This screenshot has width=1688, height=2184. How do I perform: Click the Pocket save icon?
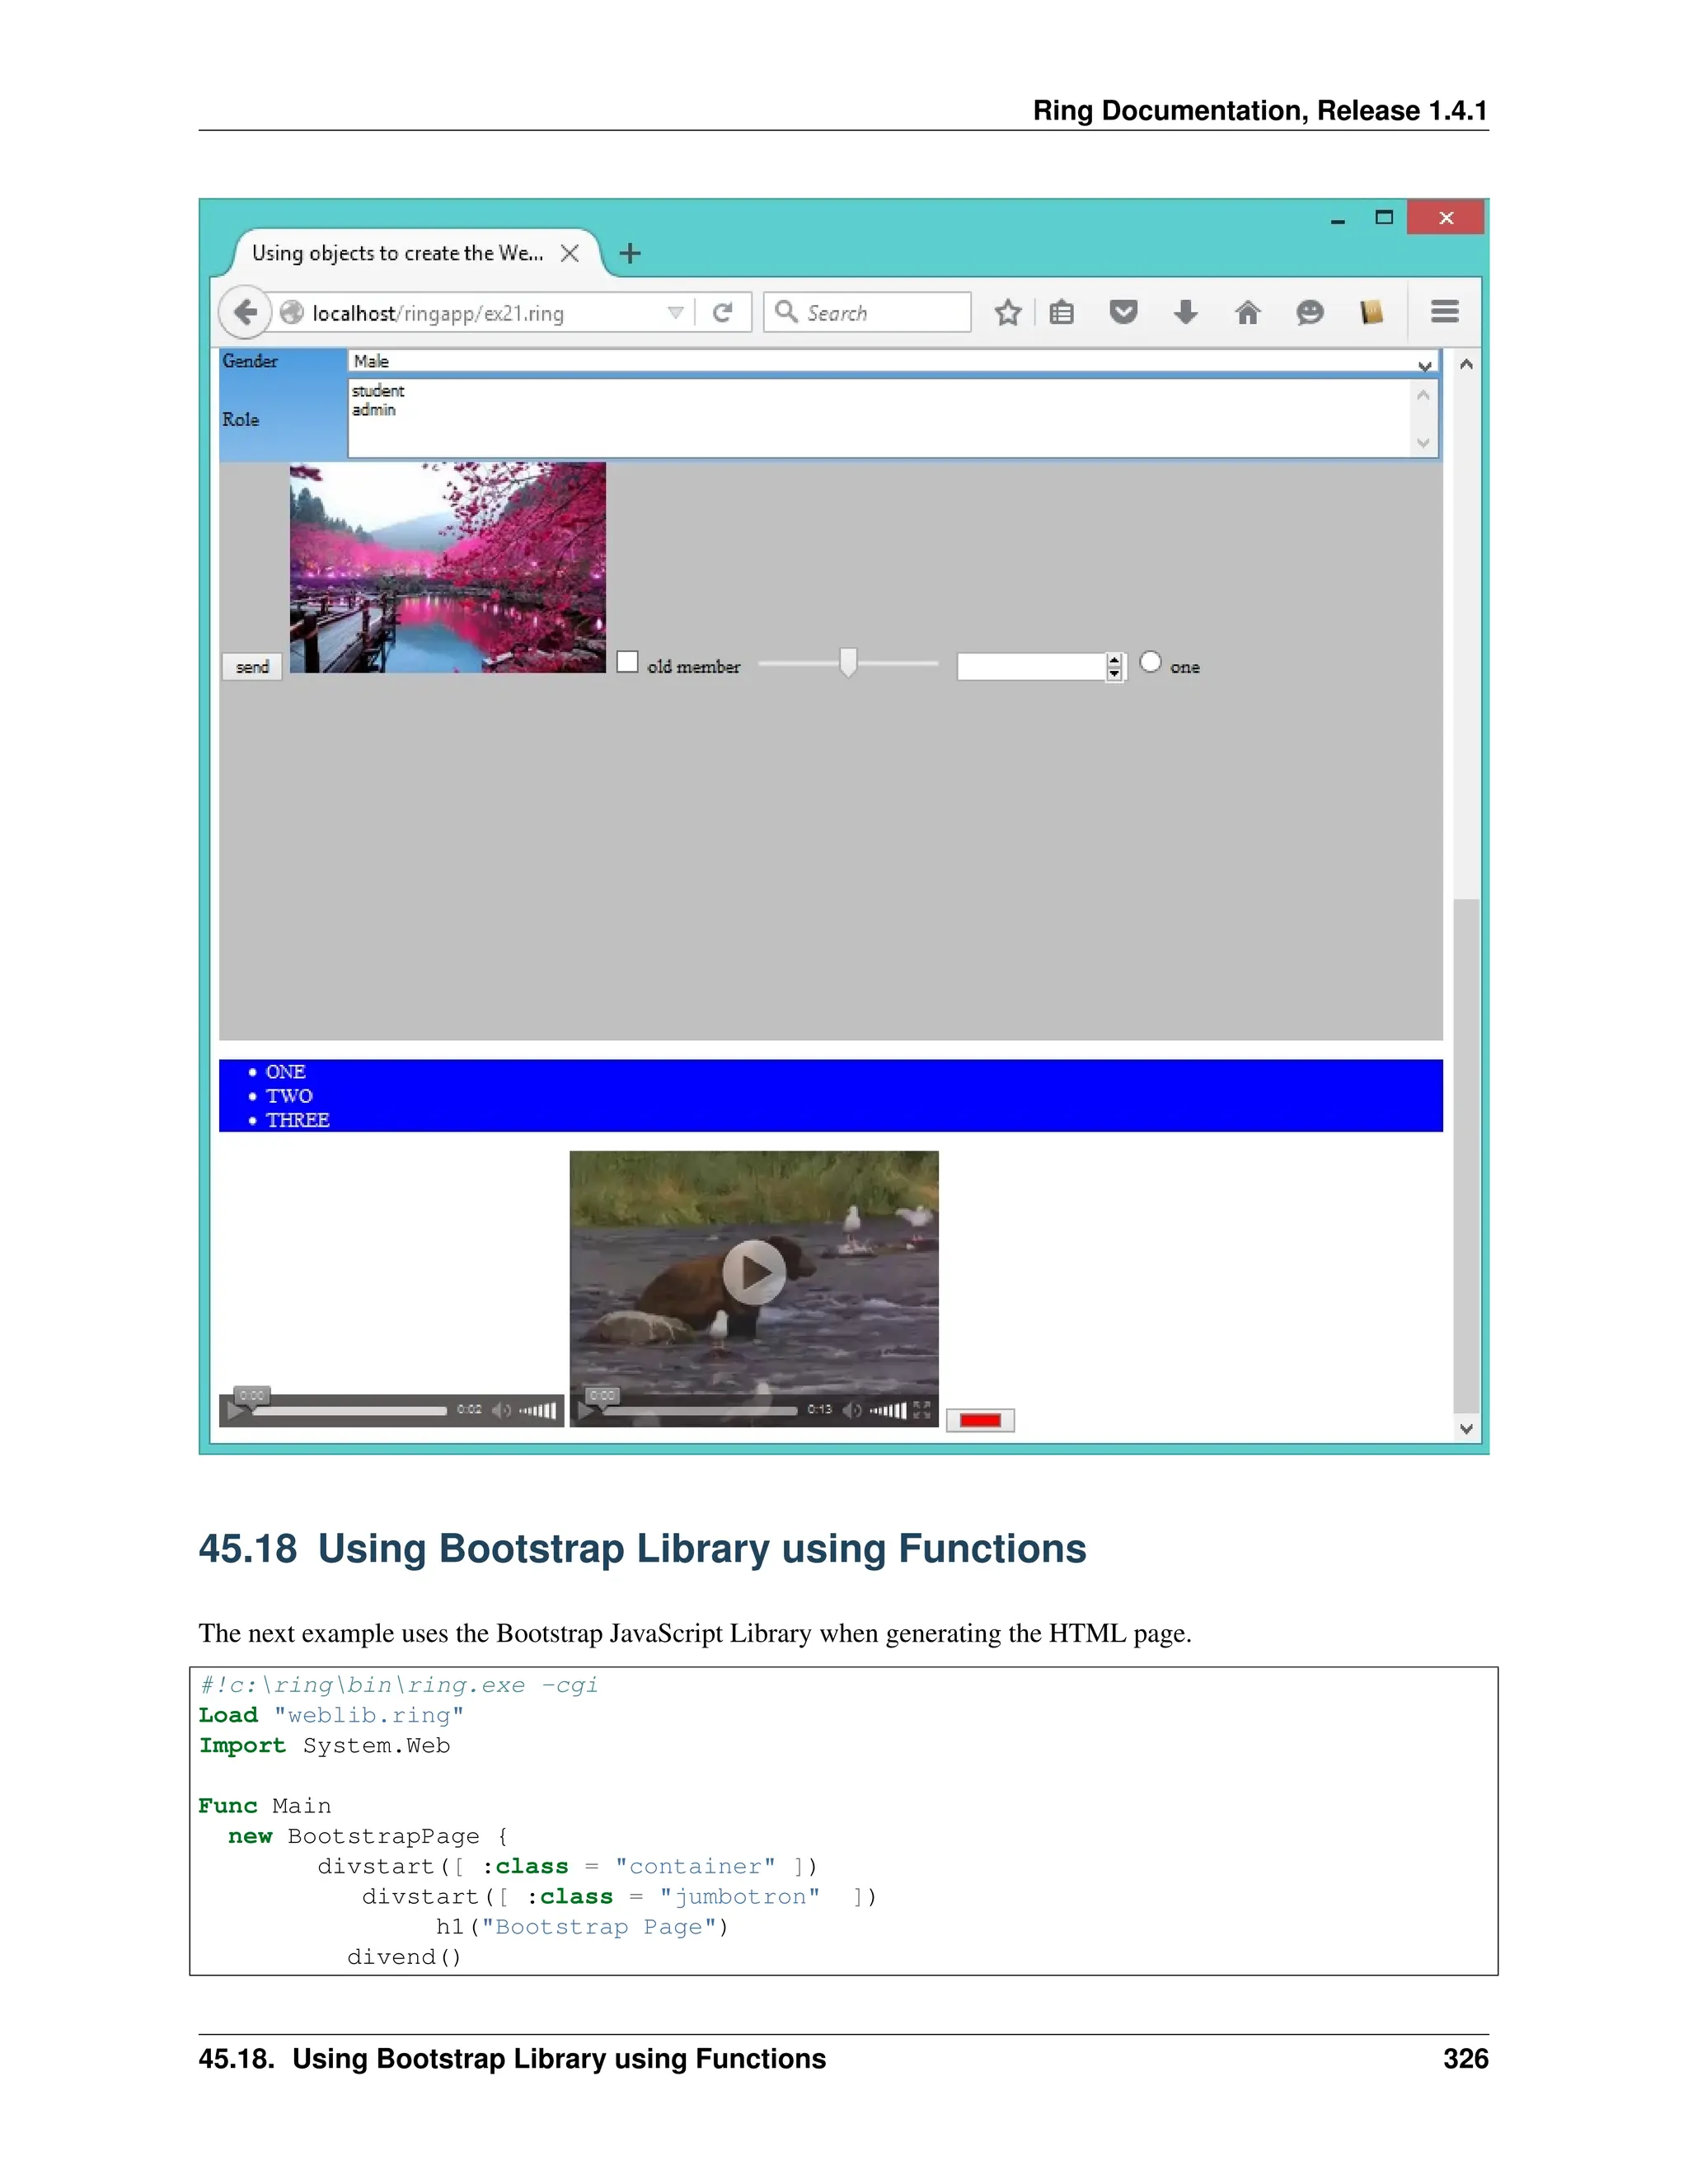(x=1124, y=313)
